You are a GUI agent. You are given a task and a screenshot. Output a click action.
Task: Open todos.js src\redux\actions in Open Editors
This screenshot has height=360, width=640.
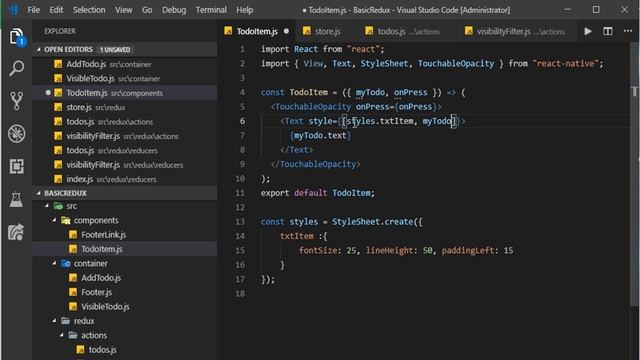124,122
